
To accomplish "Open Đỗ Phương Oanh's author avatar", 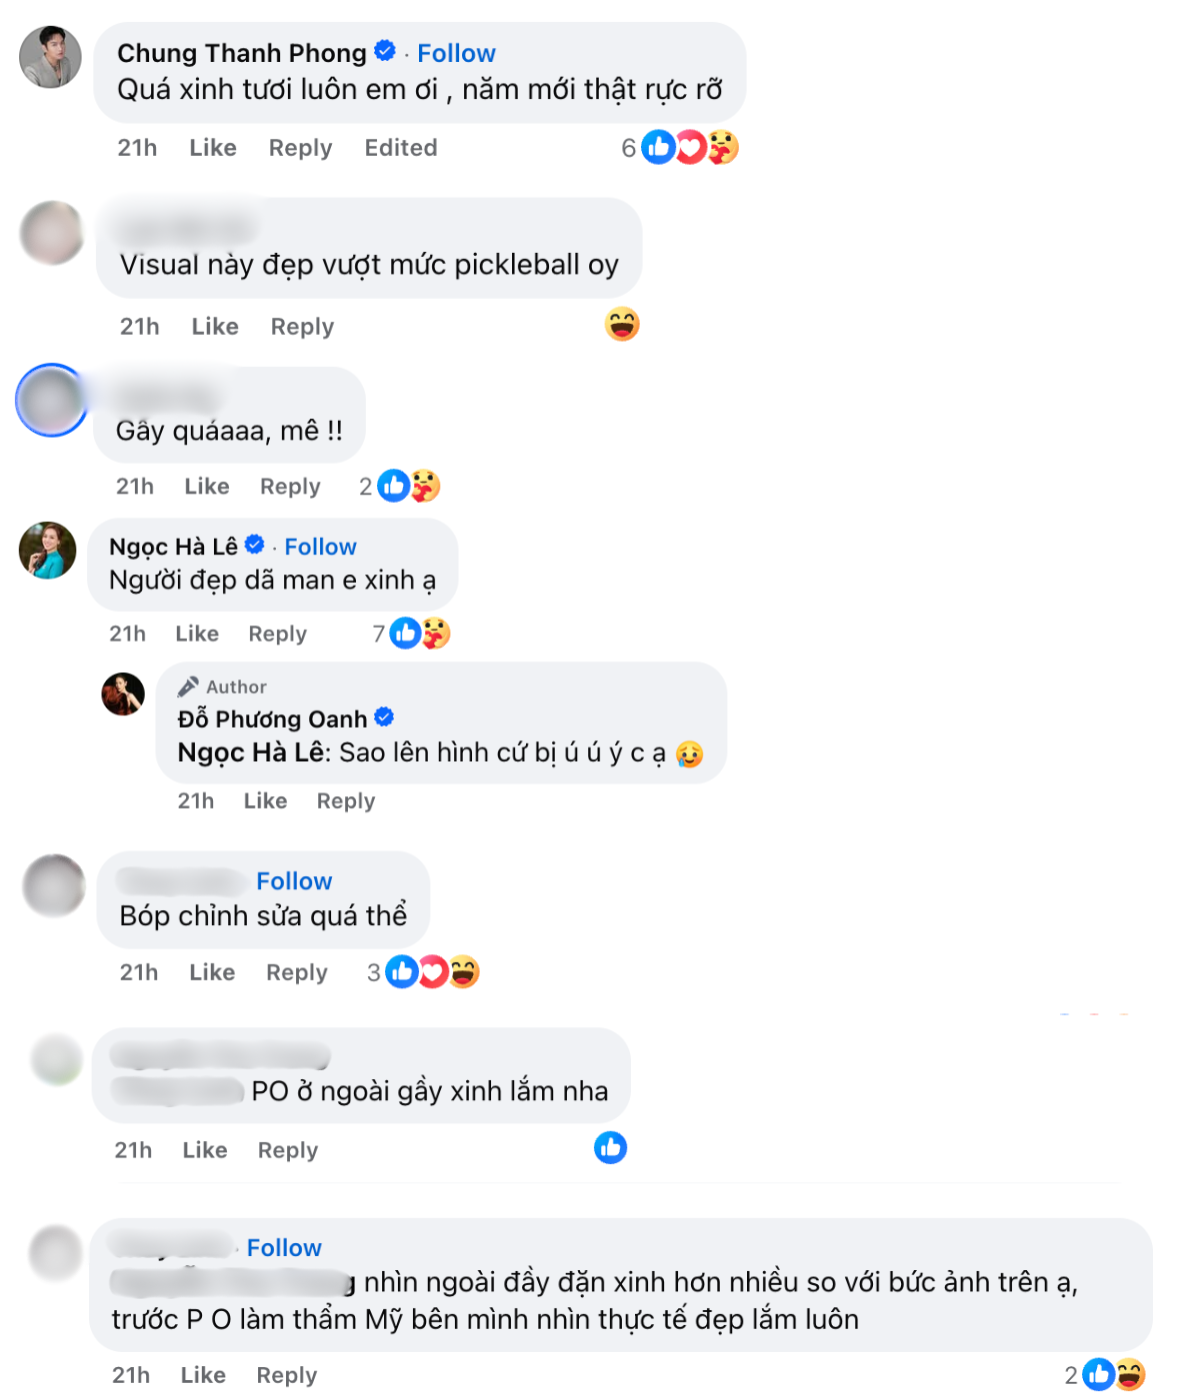I will tap(123, 694).
